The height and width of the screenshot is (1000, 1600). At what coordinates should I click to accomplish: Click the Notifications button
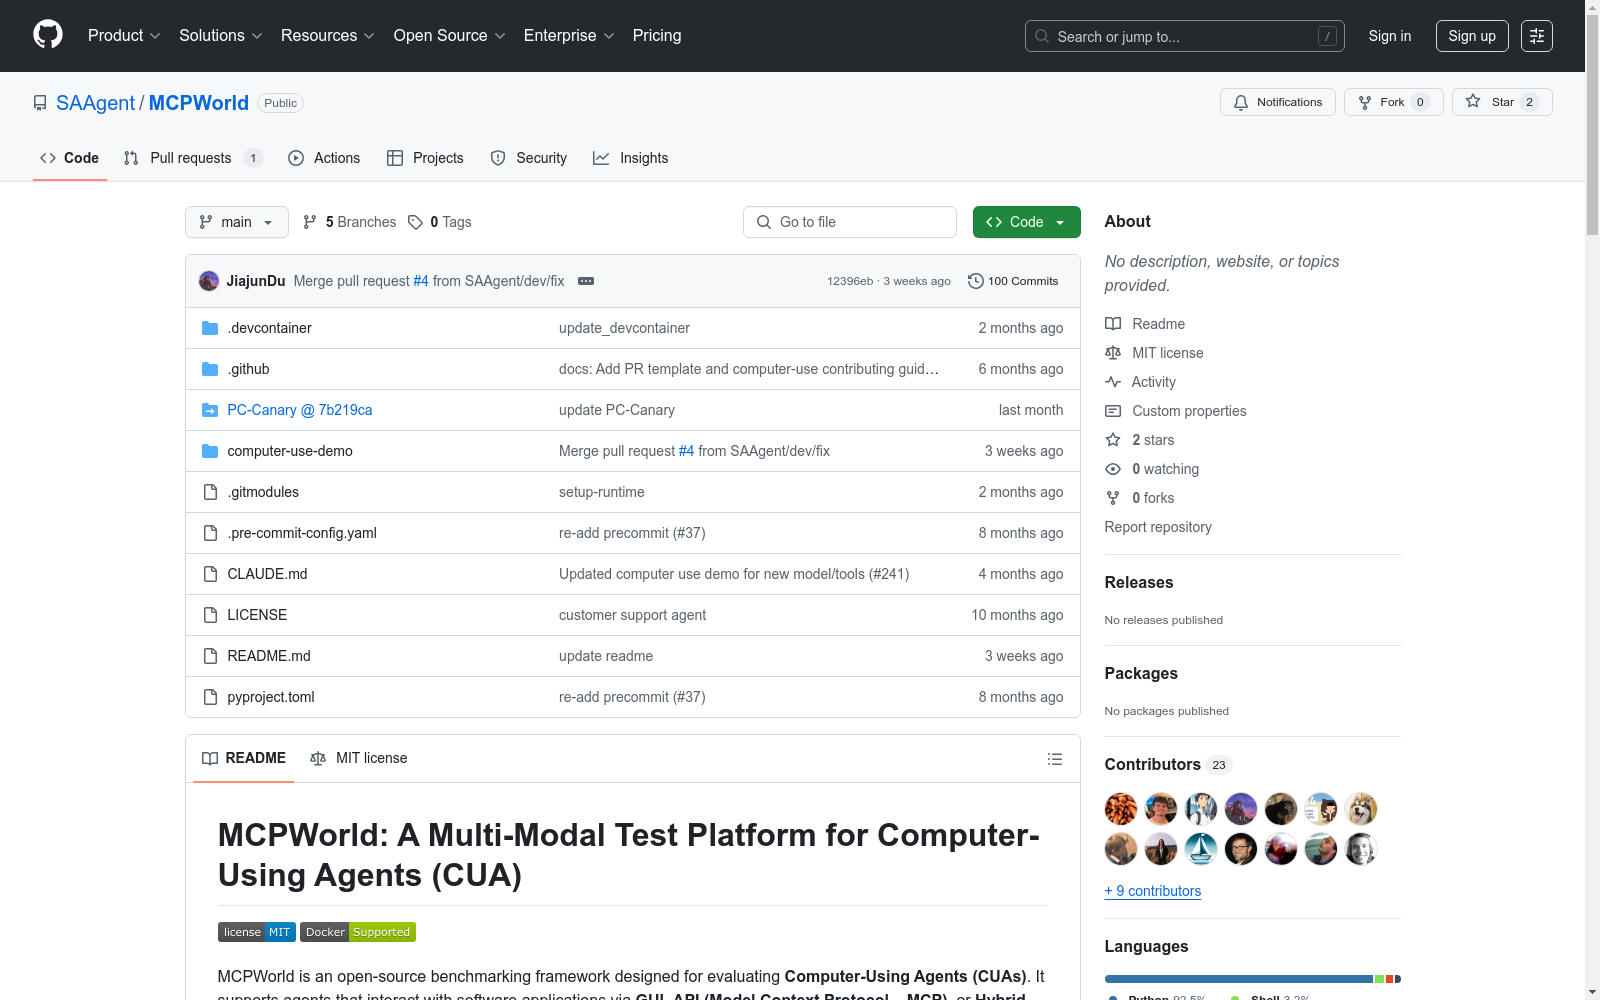coord(1278,102)
